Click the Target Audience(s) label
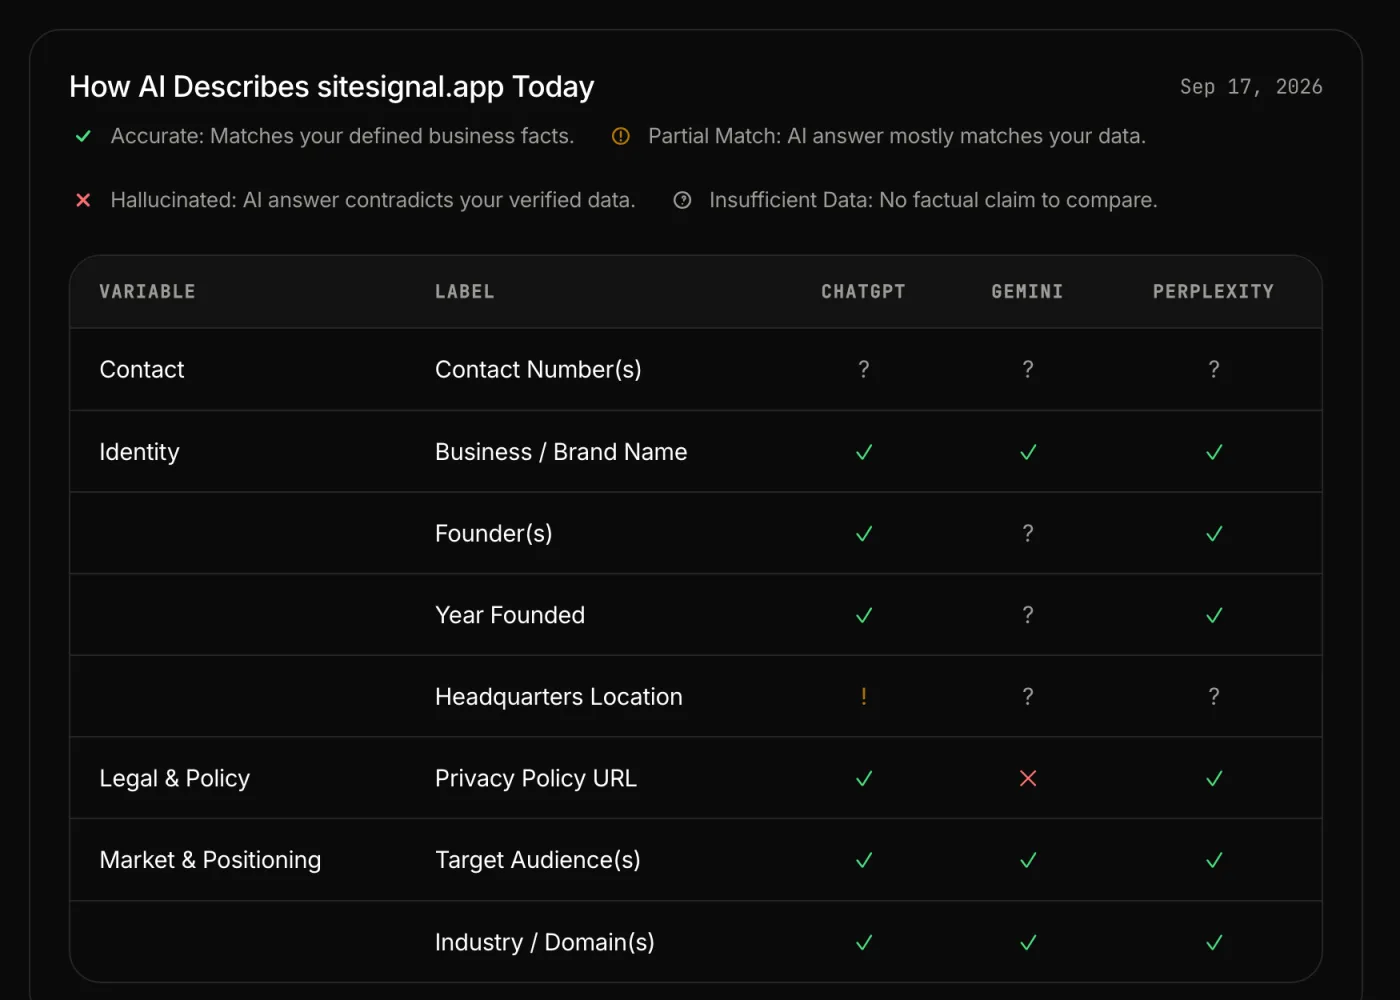 (538, 860)
